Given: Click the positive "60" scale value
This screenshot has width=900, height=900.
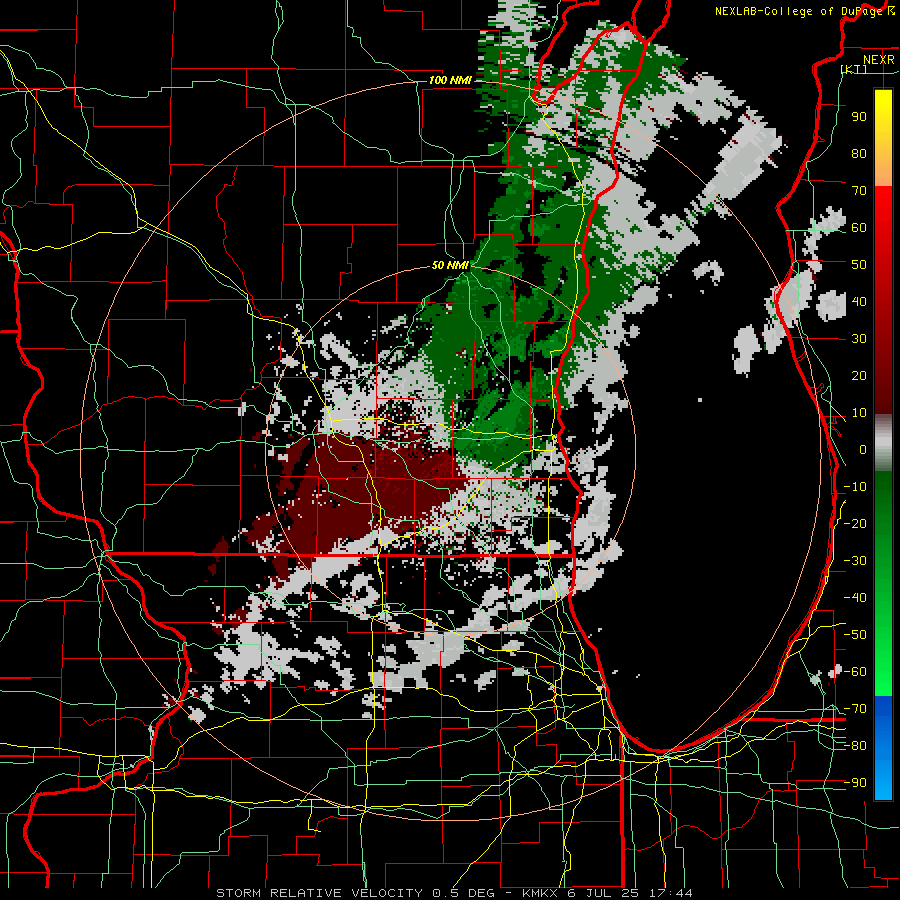Looking at the screenshot, I should coord(859,228).
